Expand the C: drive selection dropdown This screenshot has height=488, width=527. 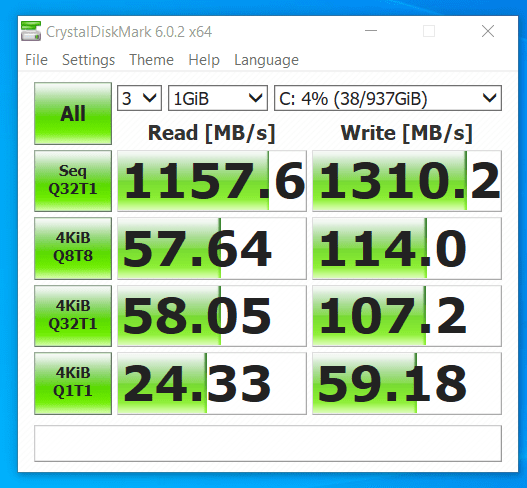pos(388,98)
